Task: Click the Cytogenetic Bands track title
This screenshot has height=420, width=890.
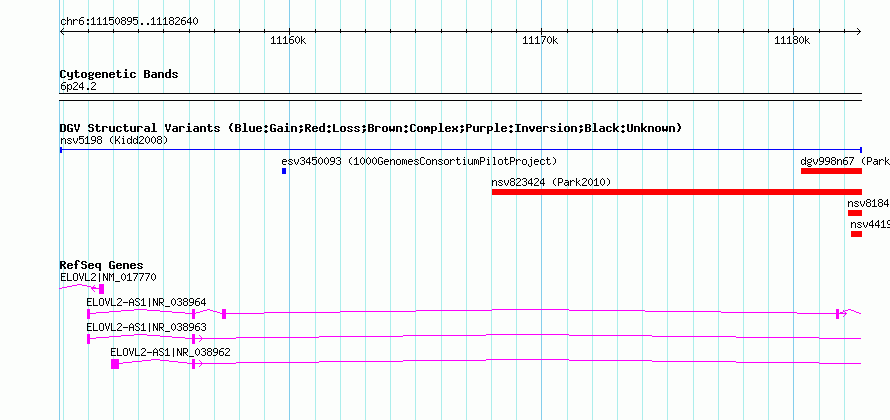Action: (x=119, y=74)
